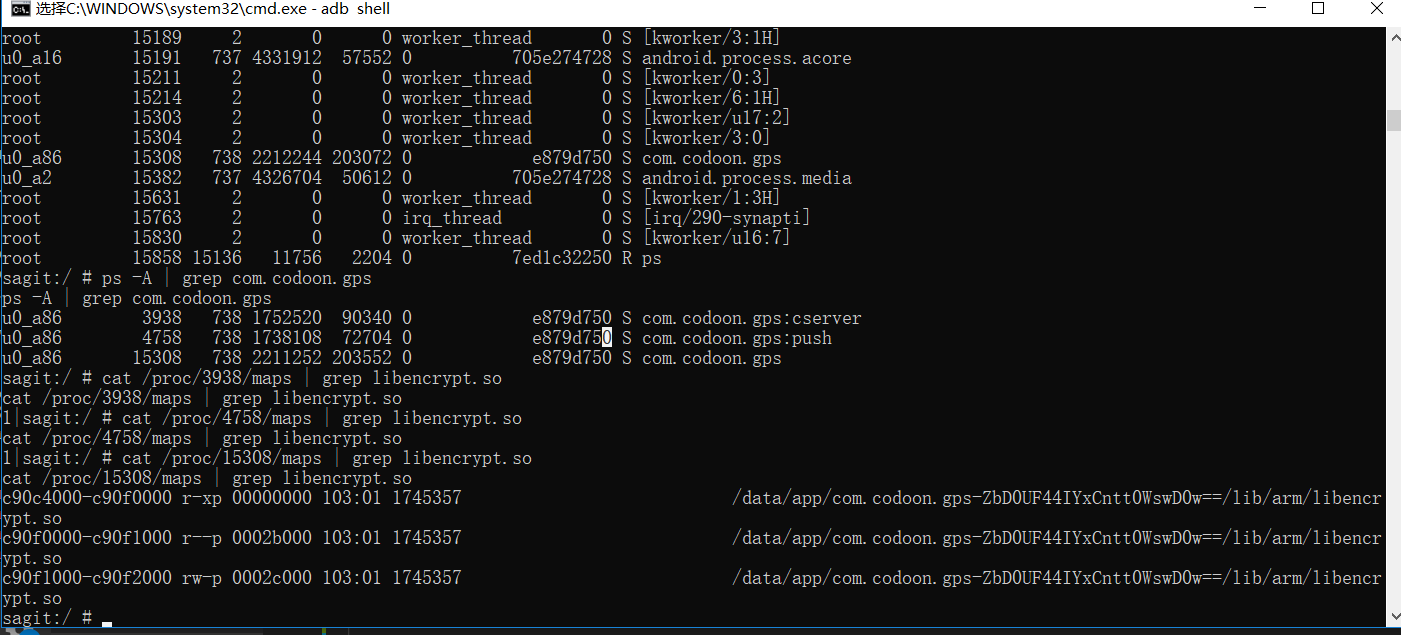Viewport: 1401px width, 635px height.
Task: Click memory value 4326704
Action: click(287, 178)
